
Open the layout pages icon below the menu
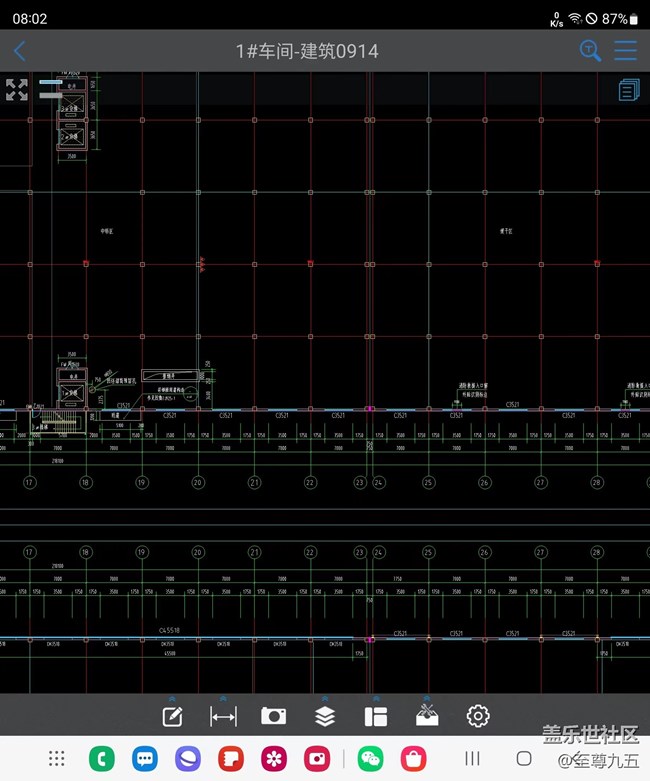(628, 91)
